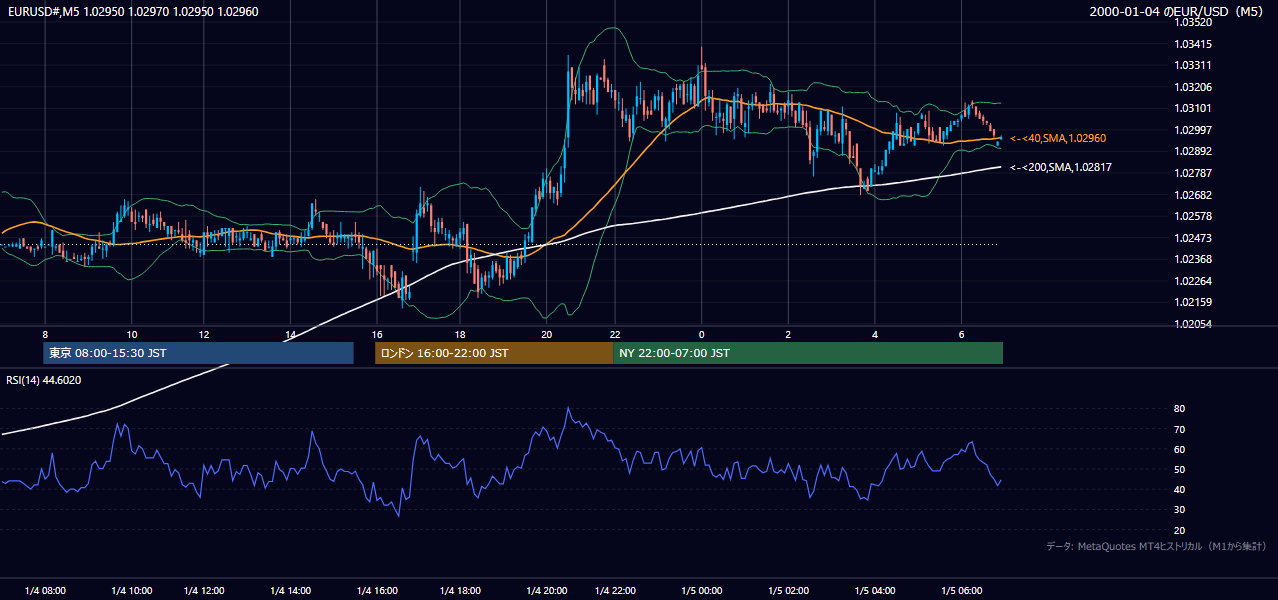Click the '1/5 04:00' bottom time label
This screenshot has height=600, width=1278.
(876, 591)
